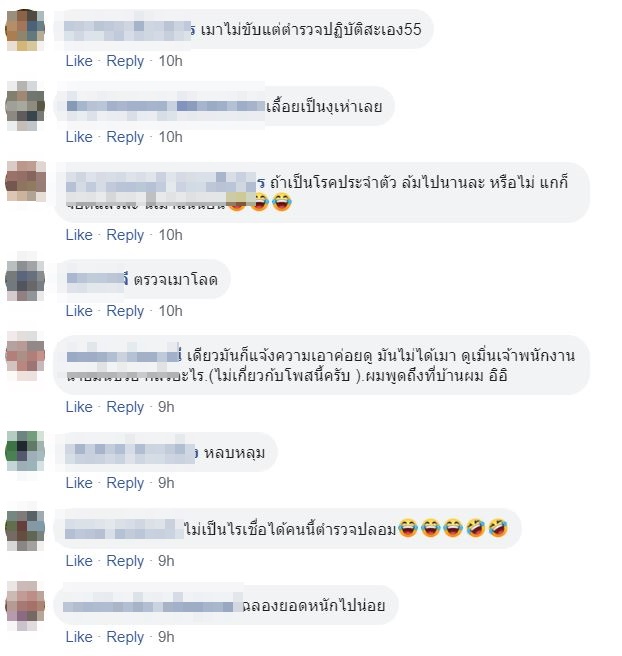Open avatar beside the ตรวจเมาโลด comment
Viewport: 622px width, 656px height.
coord(25,279)
